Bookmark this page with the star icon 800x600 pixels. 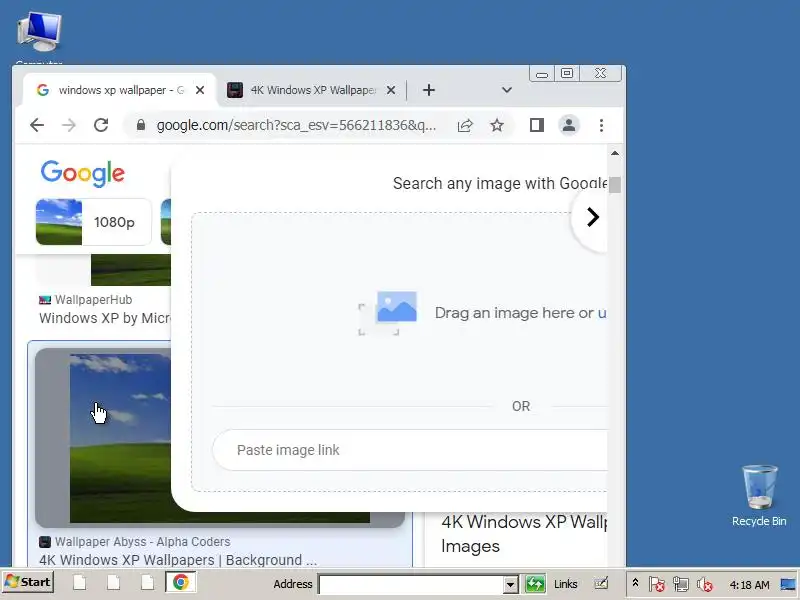click(497, 125)
